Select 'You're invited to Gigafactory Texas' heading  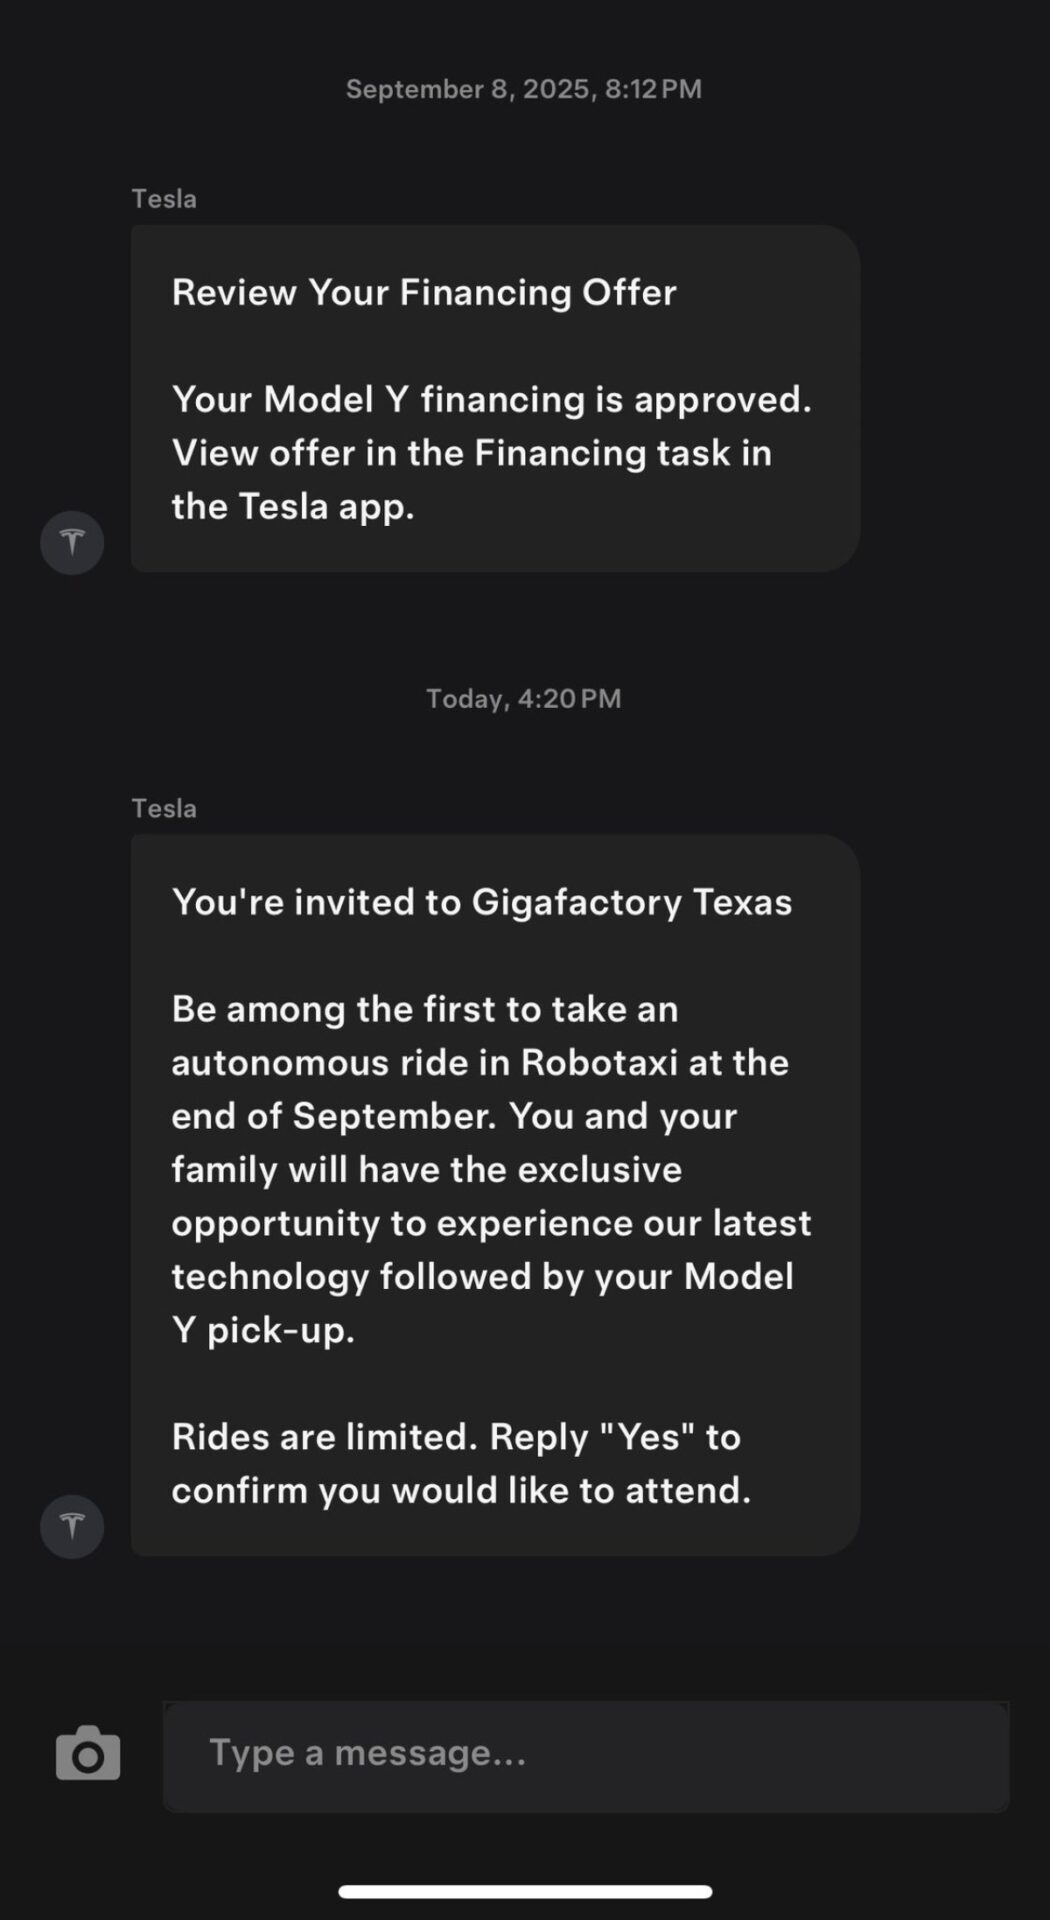[x=482, y=902]
